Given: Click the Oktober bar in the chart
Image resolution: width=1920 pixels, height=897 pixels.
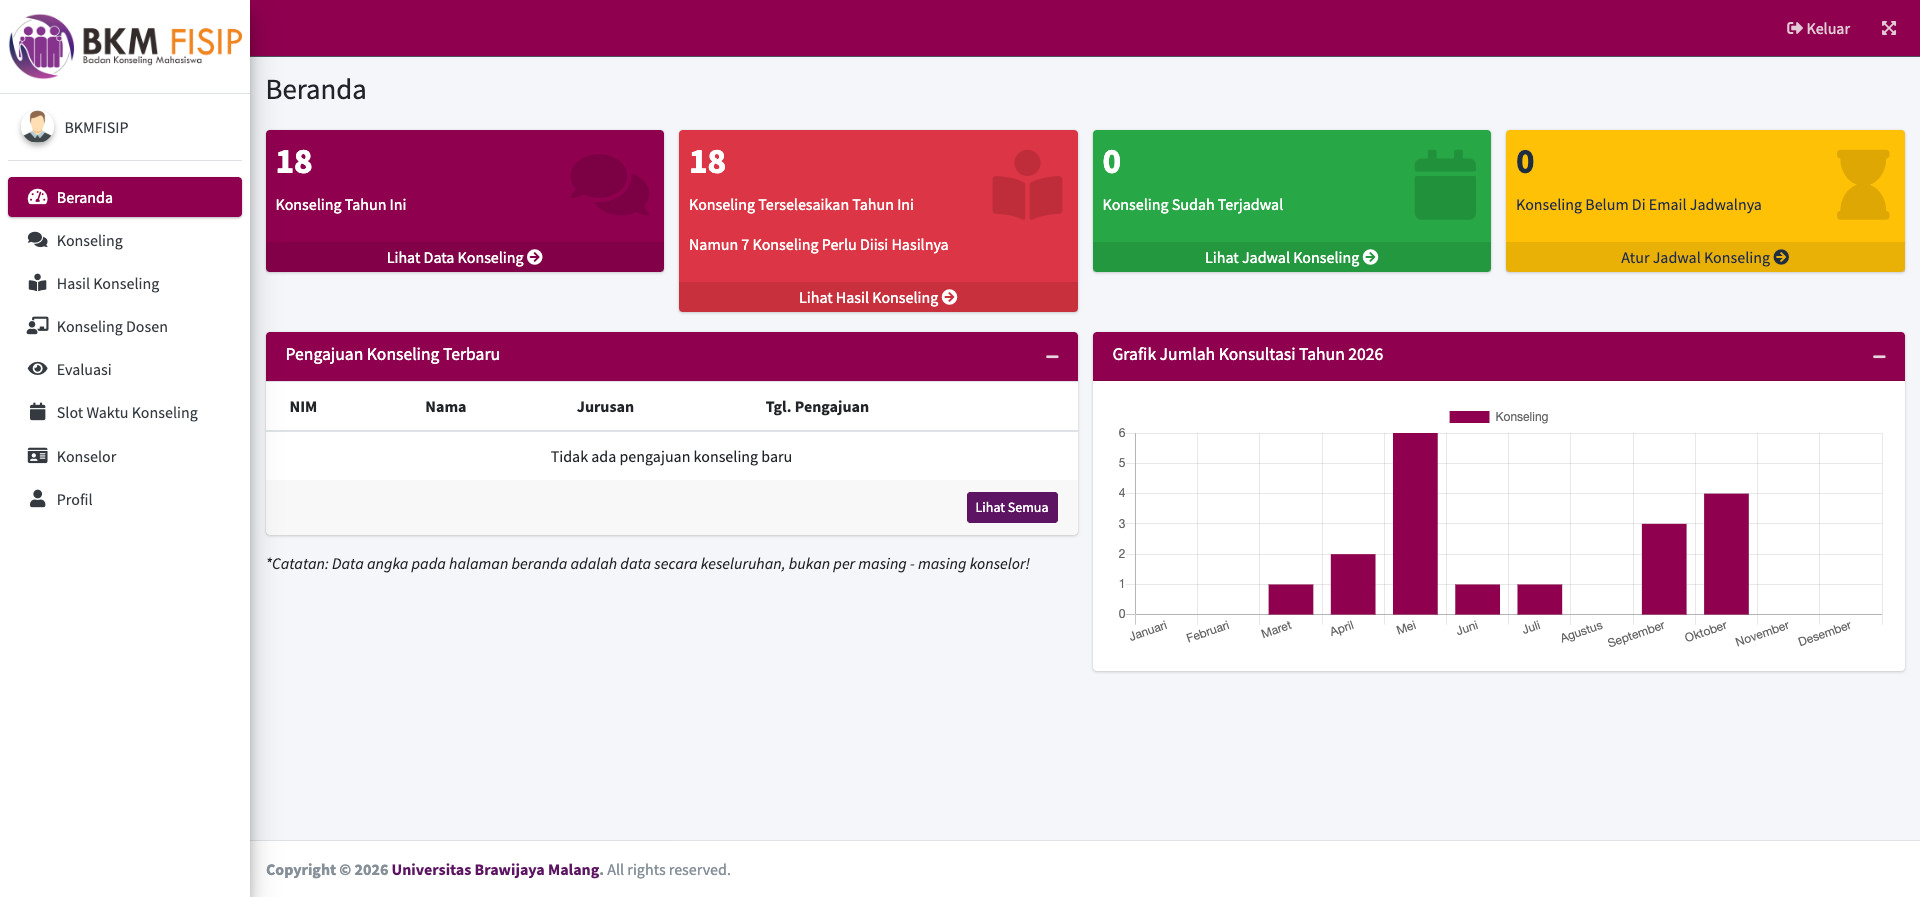Looking at the screenshot, I should tap(1726, 553).
